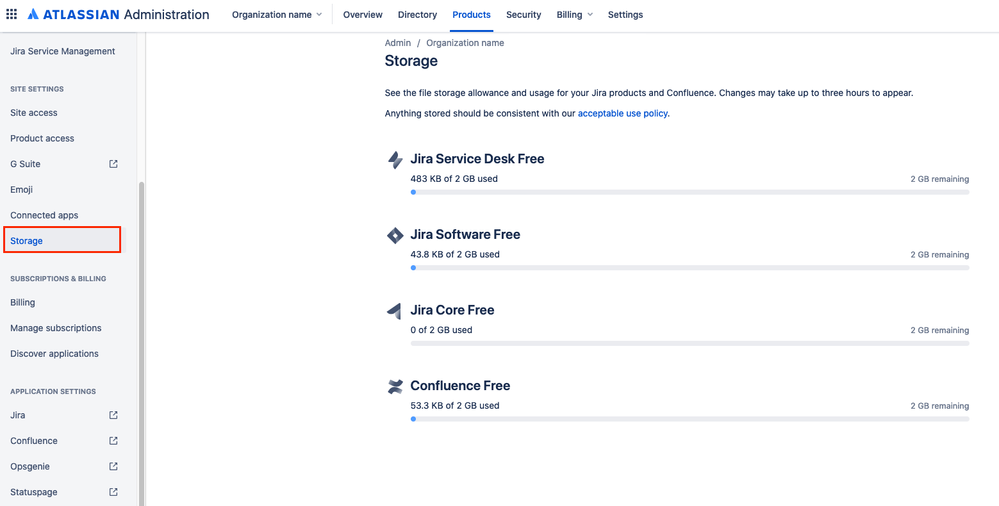
Task: Open the Settings tab
Action: (625, 15)
